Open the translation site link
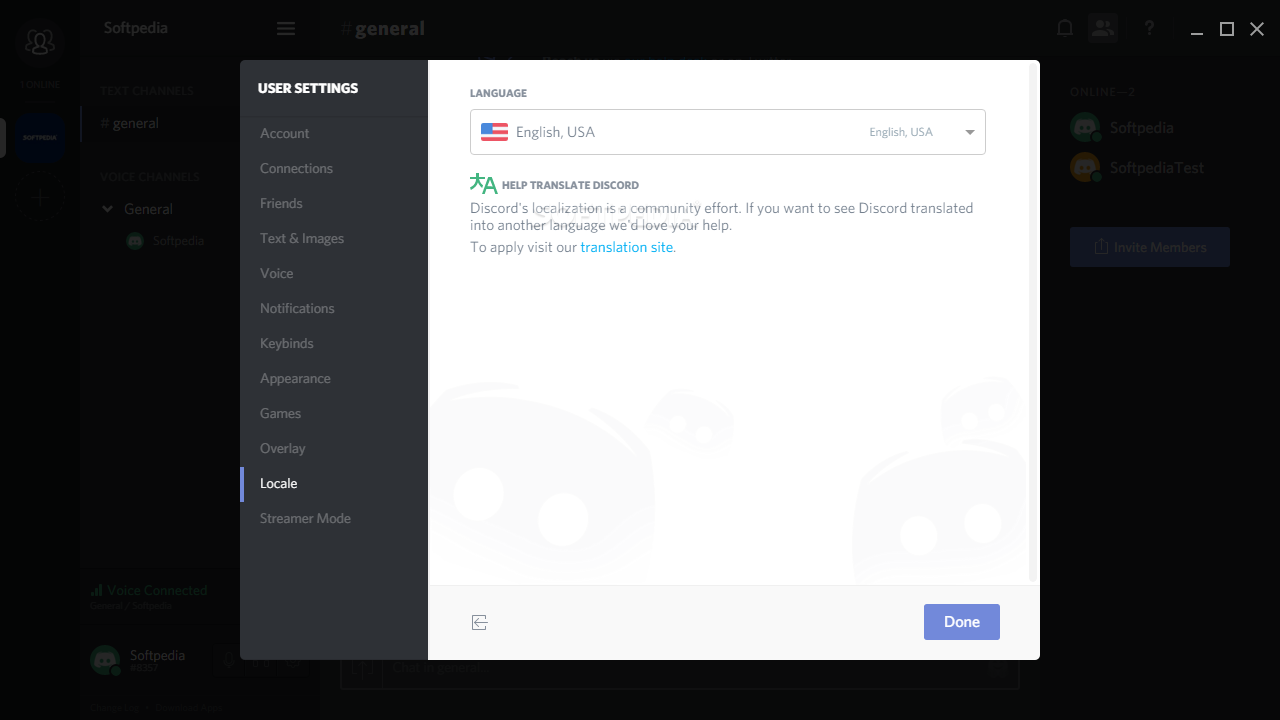 [x=626, y=247]
